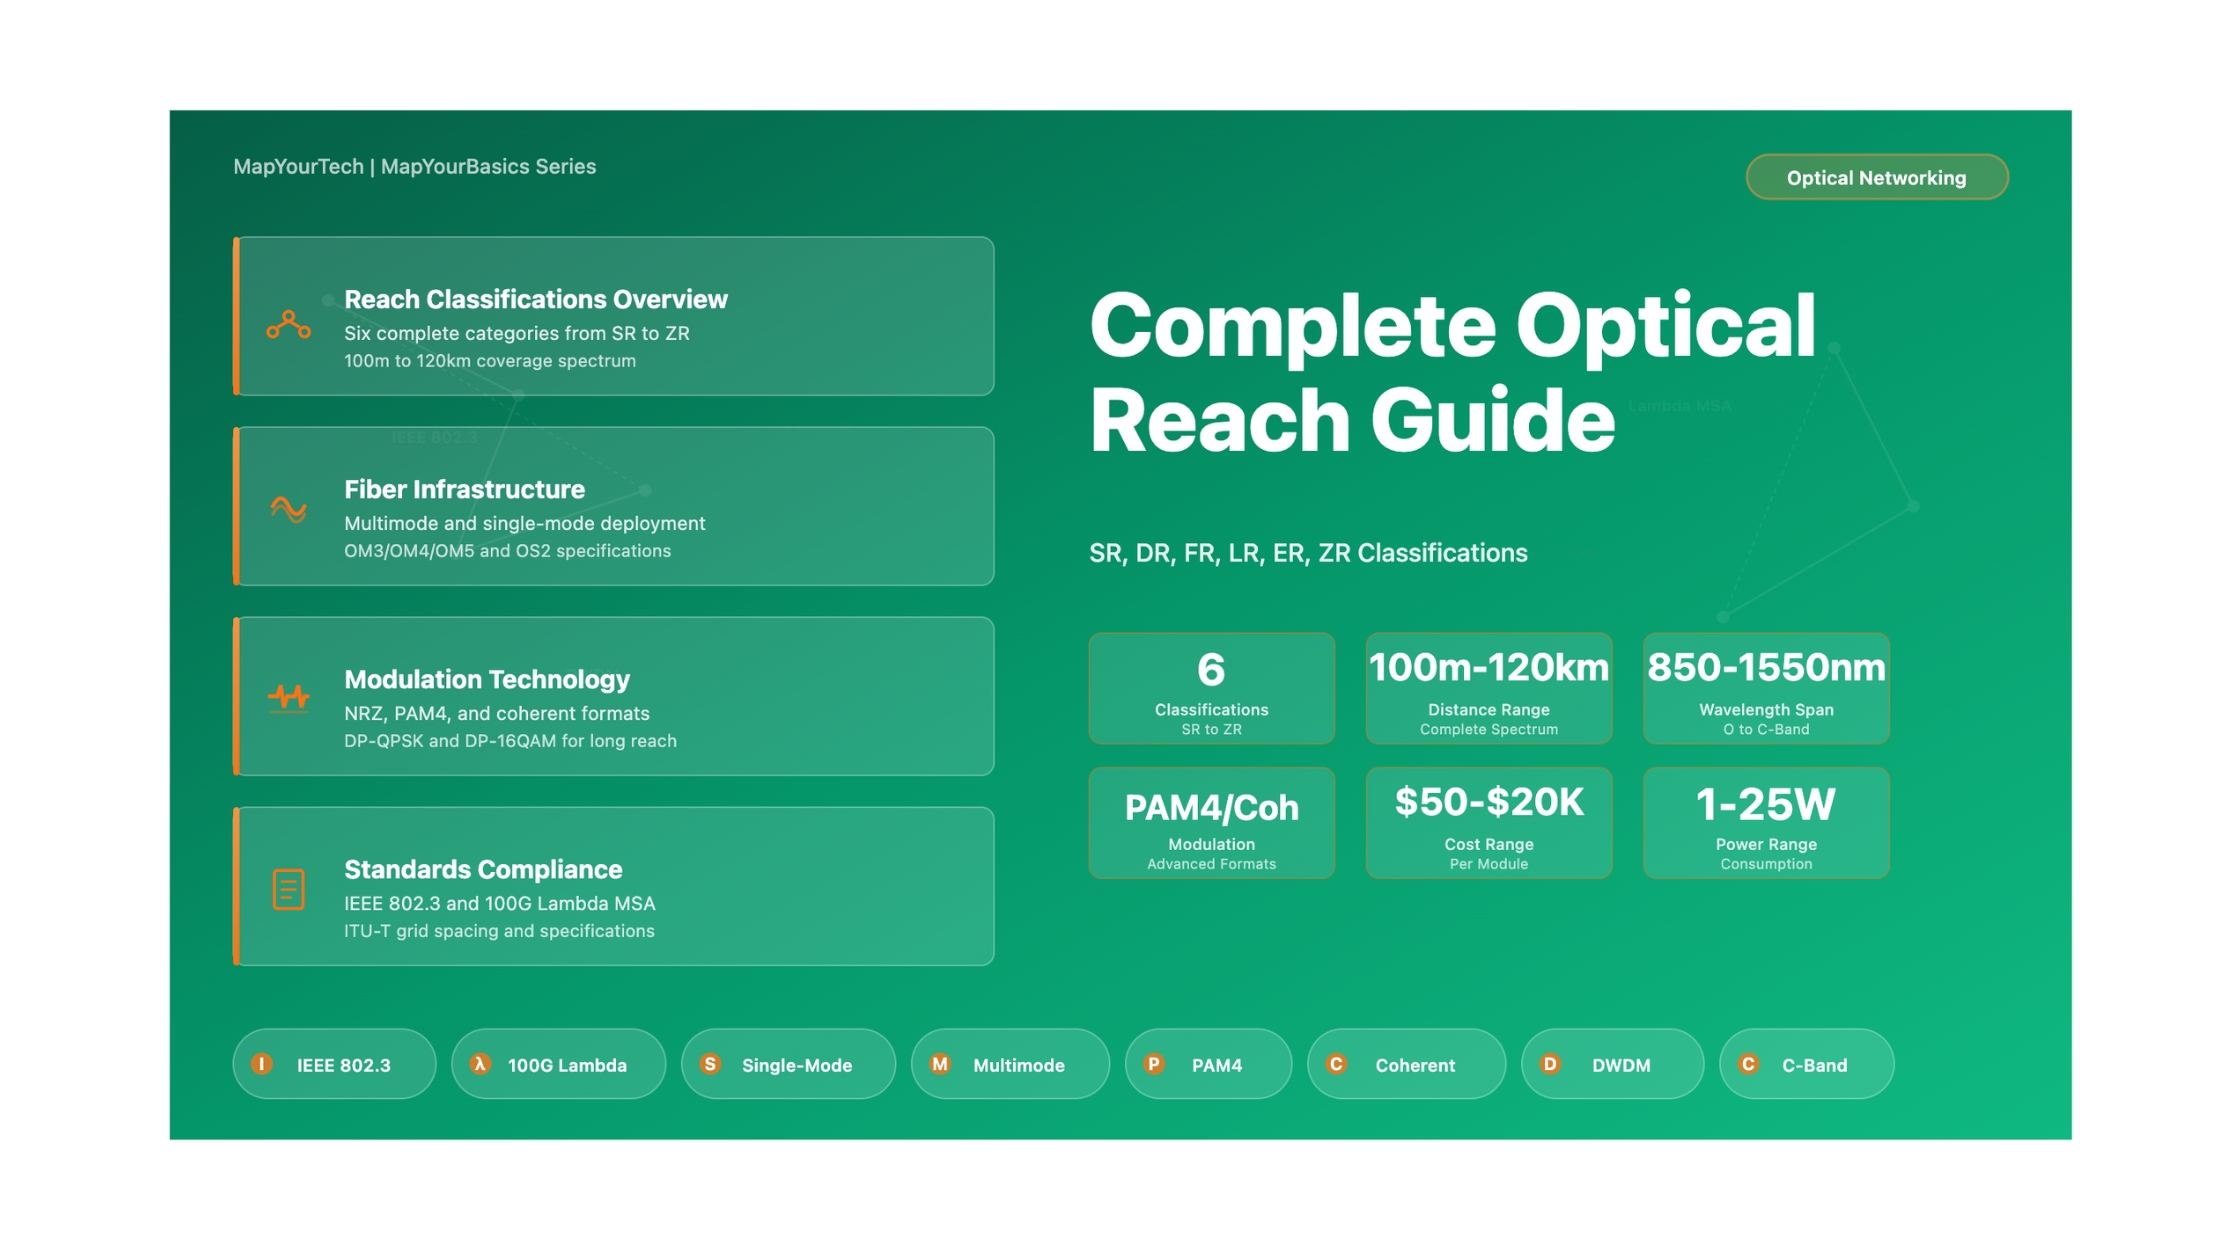The height and width of the screenshot is (1260, 2240).
Task: Select the C-Band tag pill
Action: (1805, 1064)
